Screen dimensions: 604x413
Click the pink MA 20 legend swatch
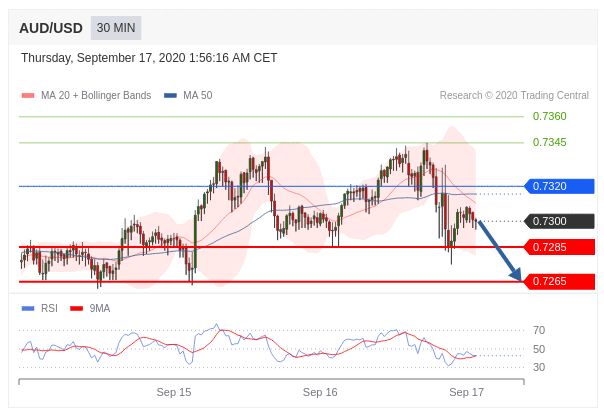pos(28,96)
